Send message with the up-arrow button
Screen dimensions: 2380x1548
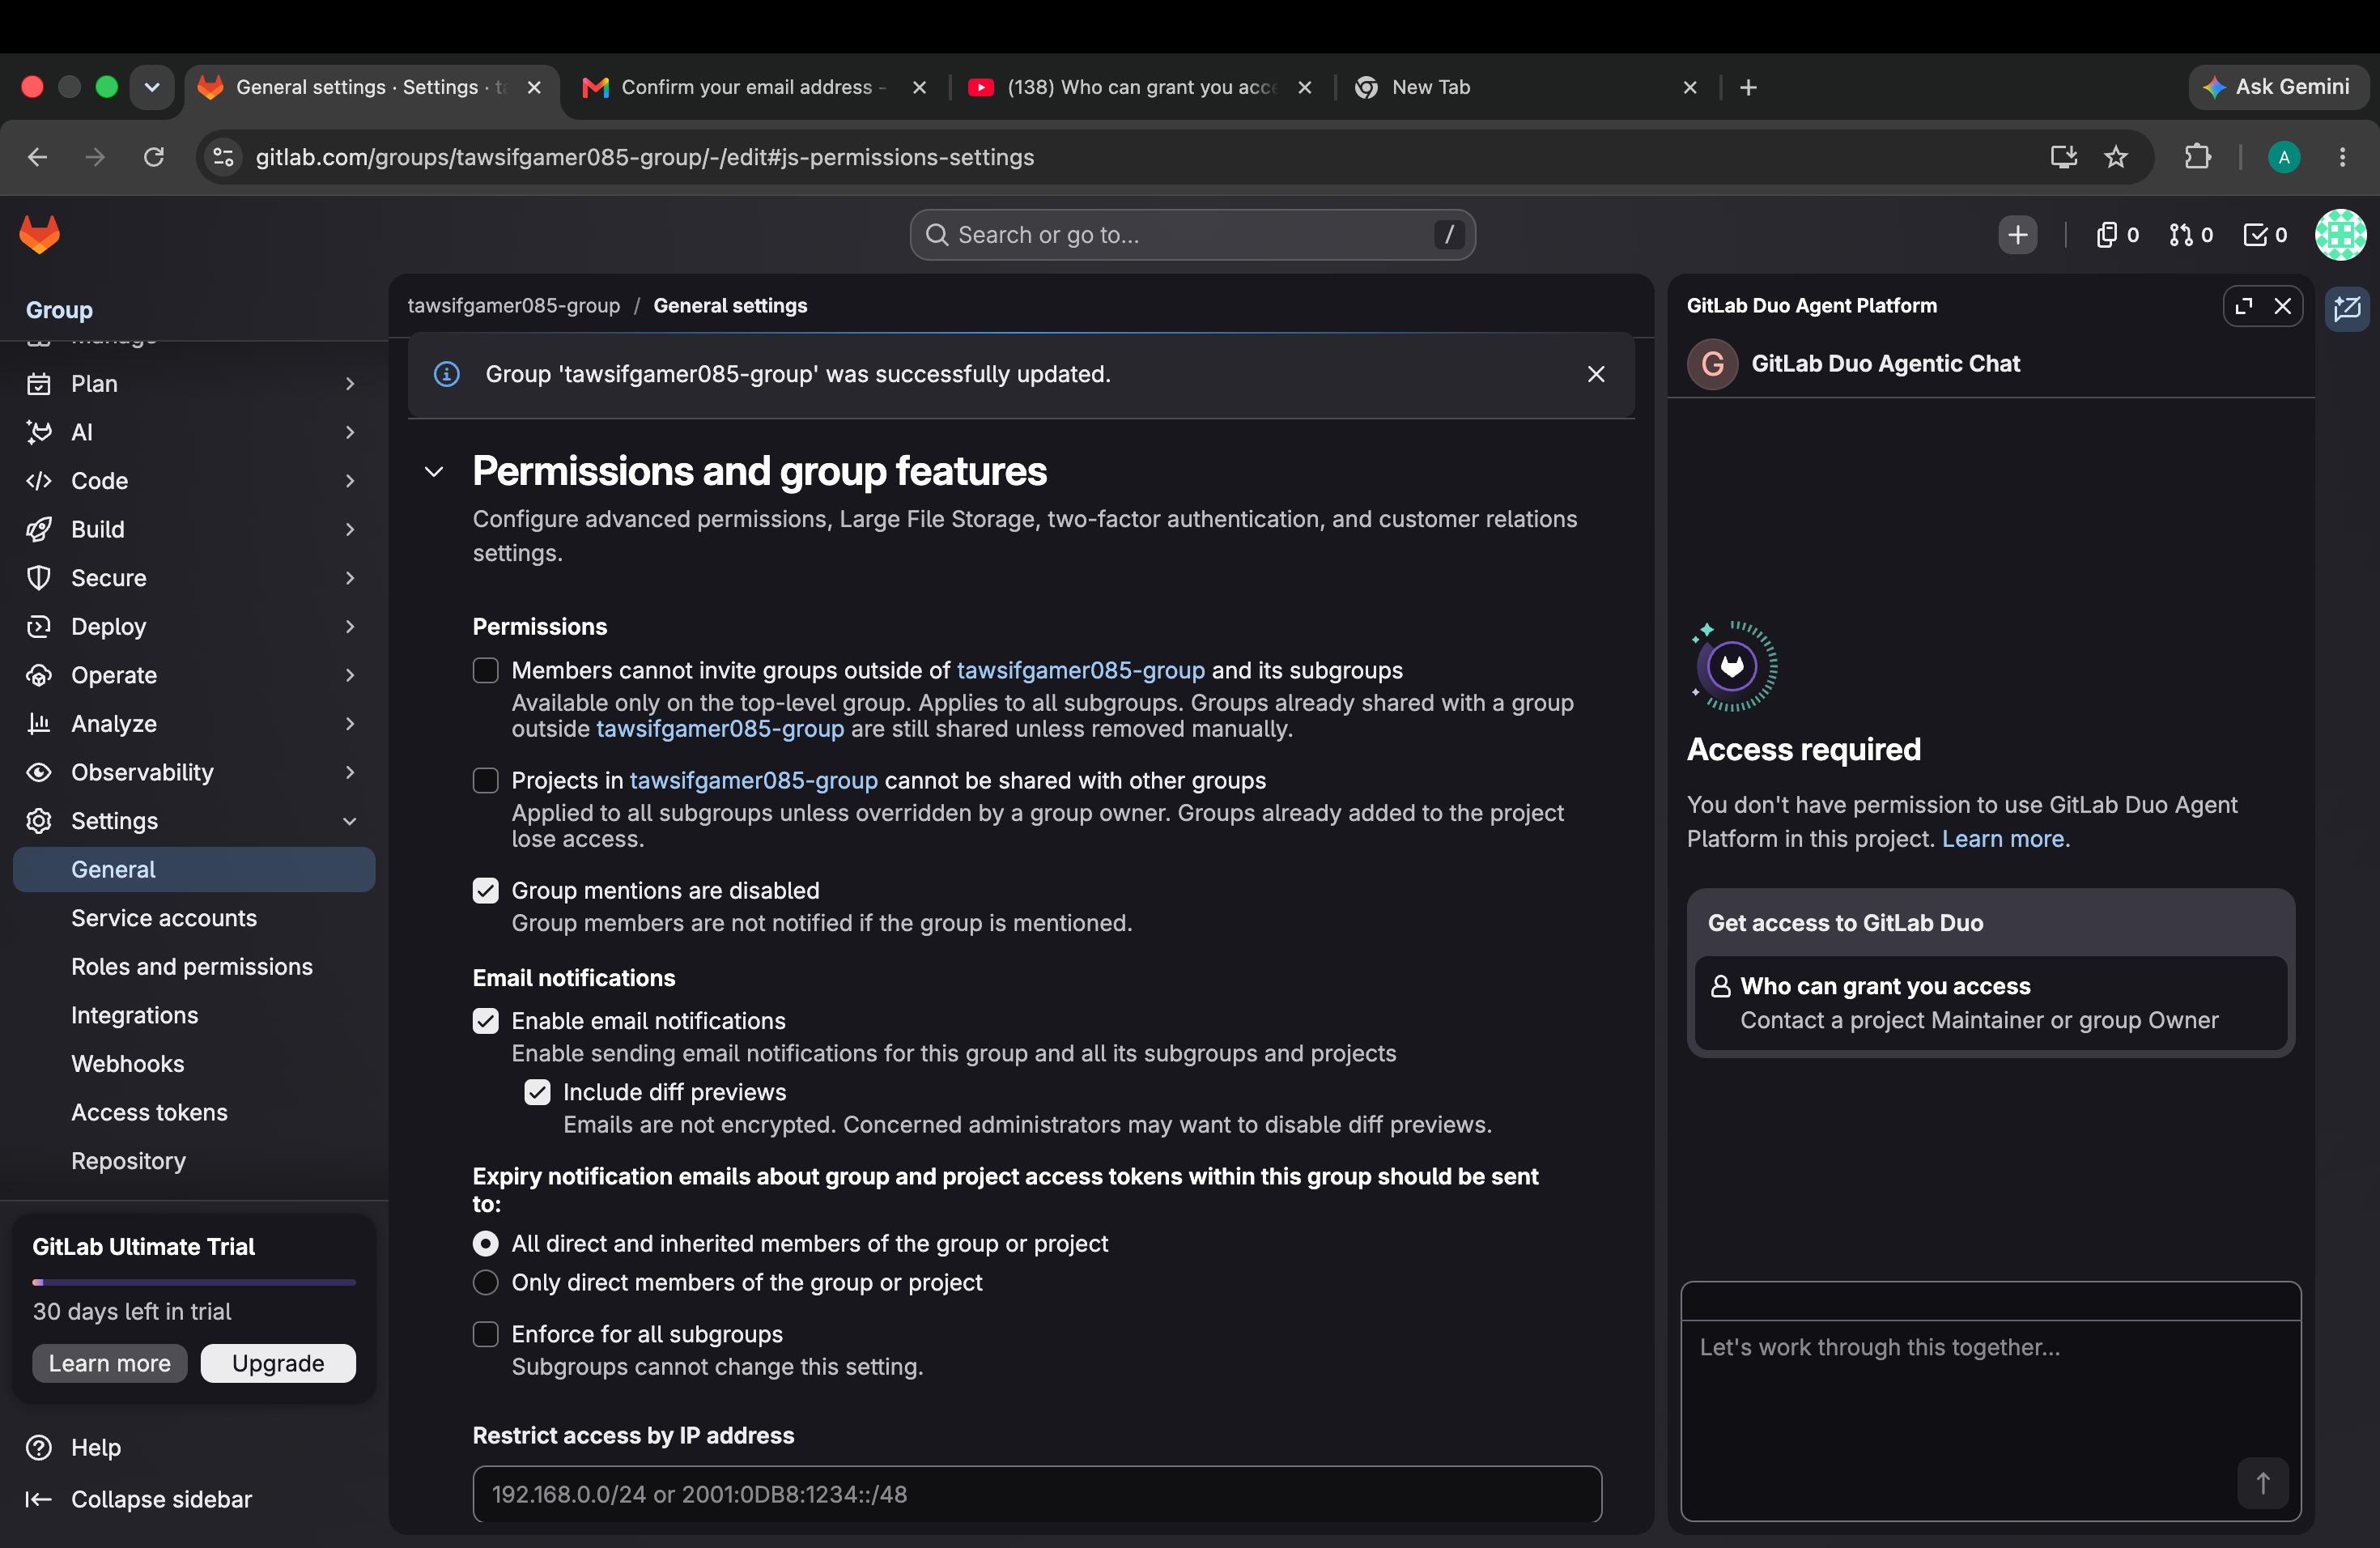2262,1483
